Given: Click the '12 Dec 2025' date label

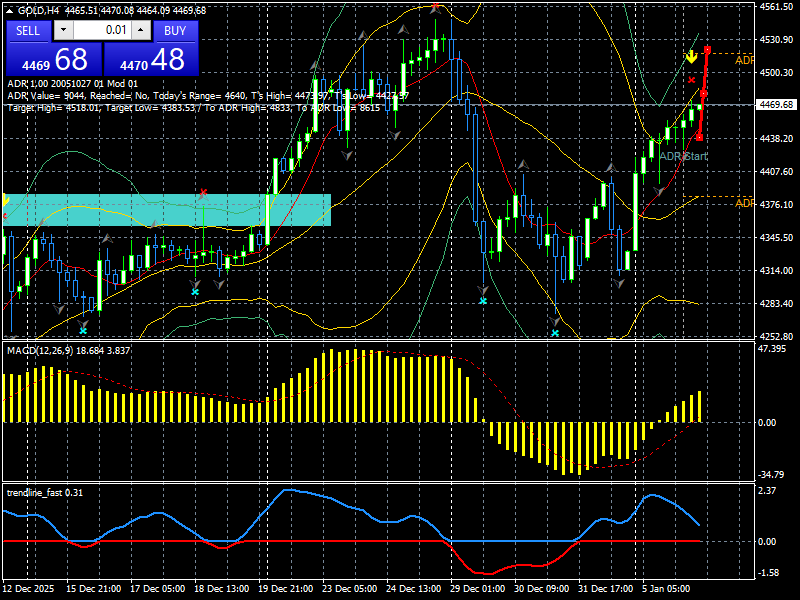Looking at the screenshot, I should 28,589.
